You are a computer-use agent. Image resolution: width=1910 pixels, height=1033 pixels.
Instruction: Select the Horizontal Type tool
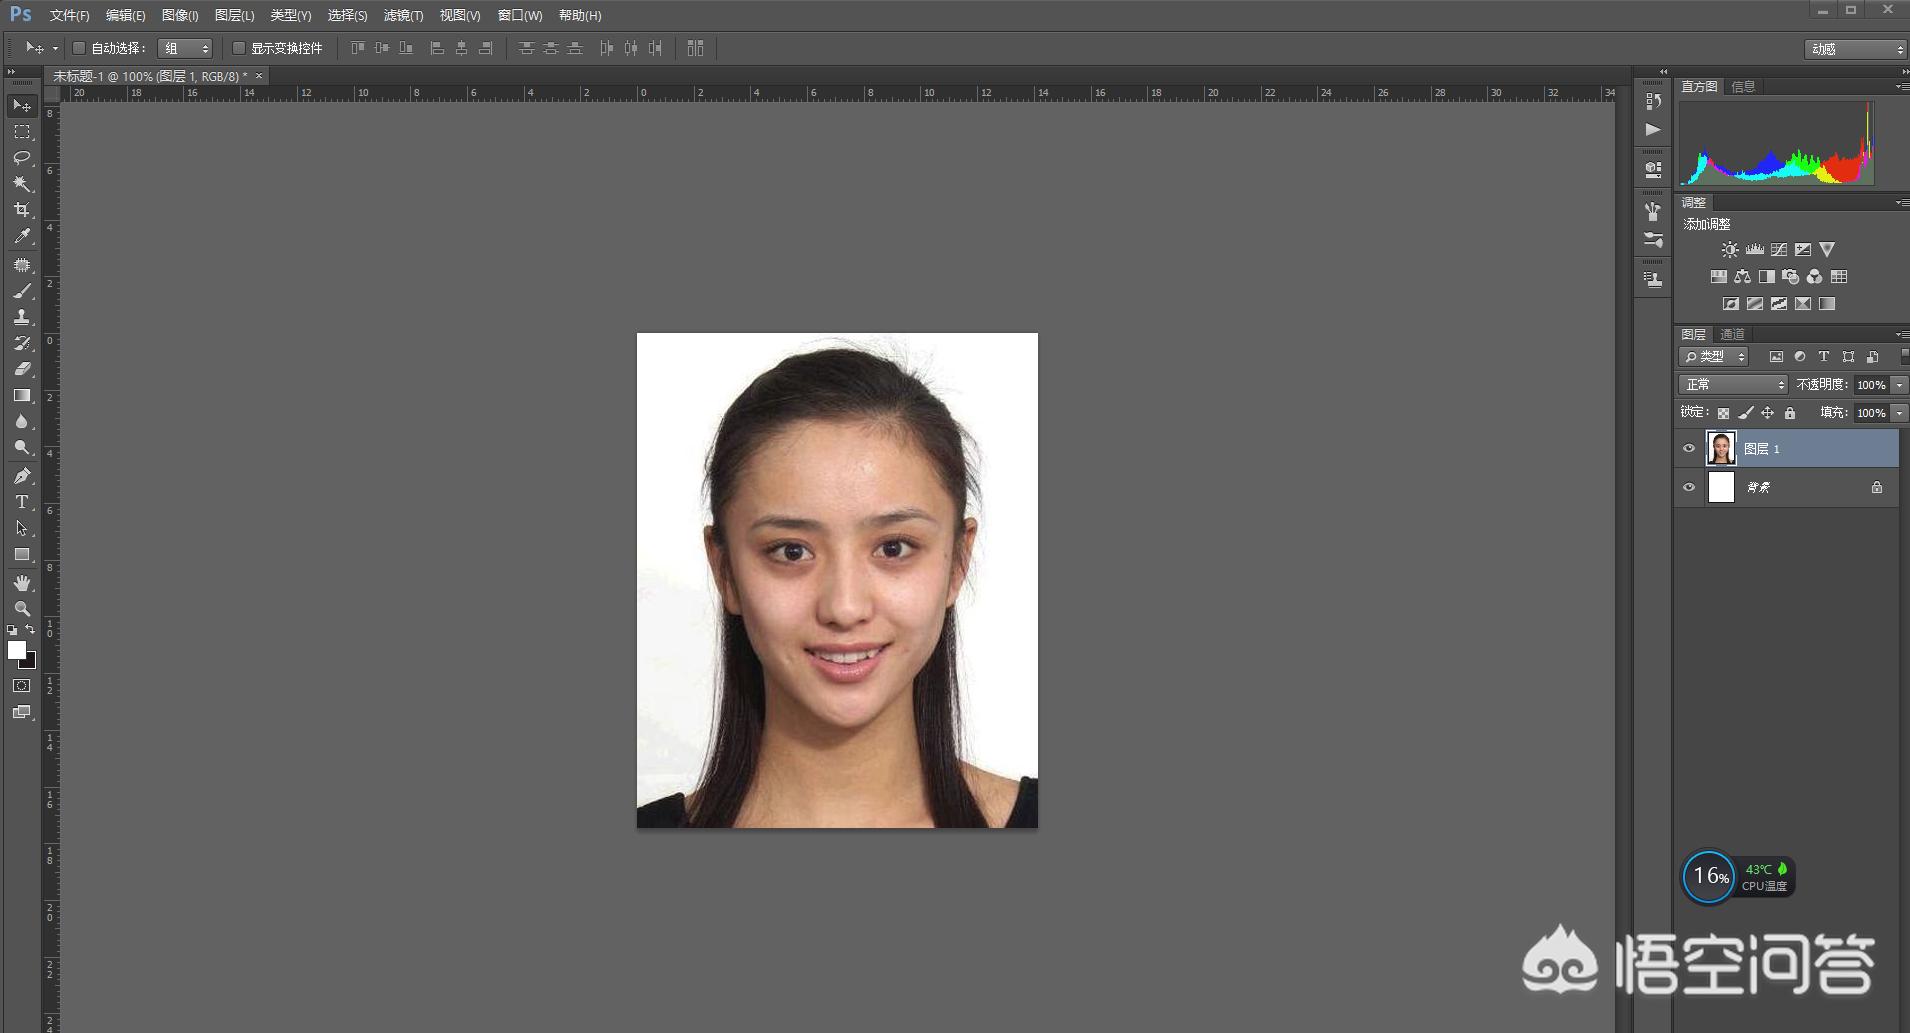click(x=21, y=502)
